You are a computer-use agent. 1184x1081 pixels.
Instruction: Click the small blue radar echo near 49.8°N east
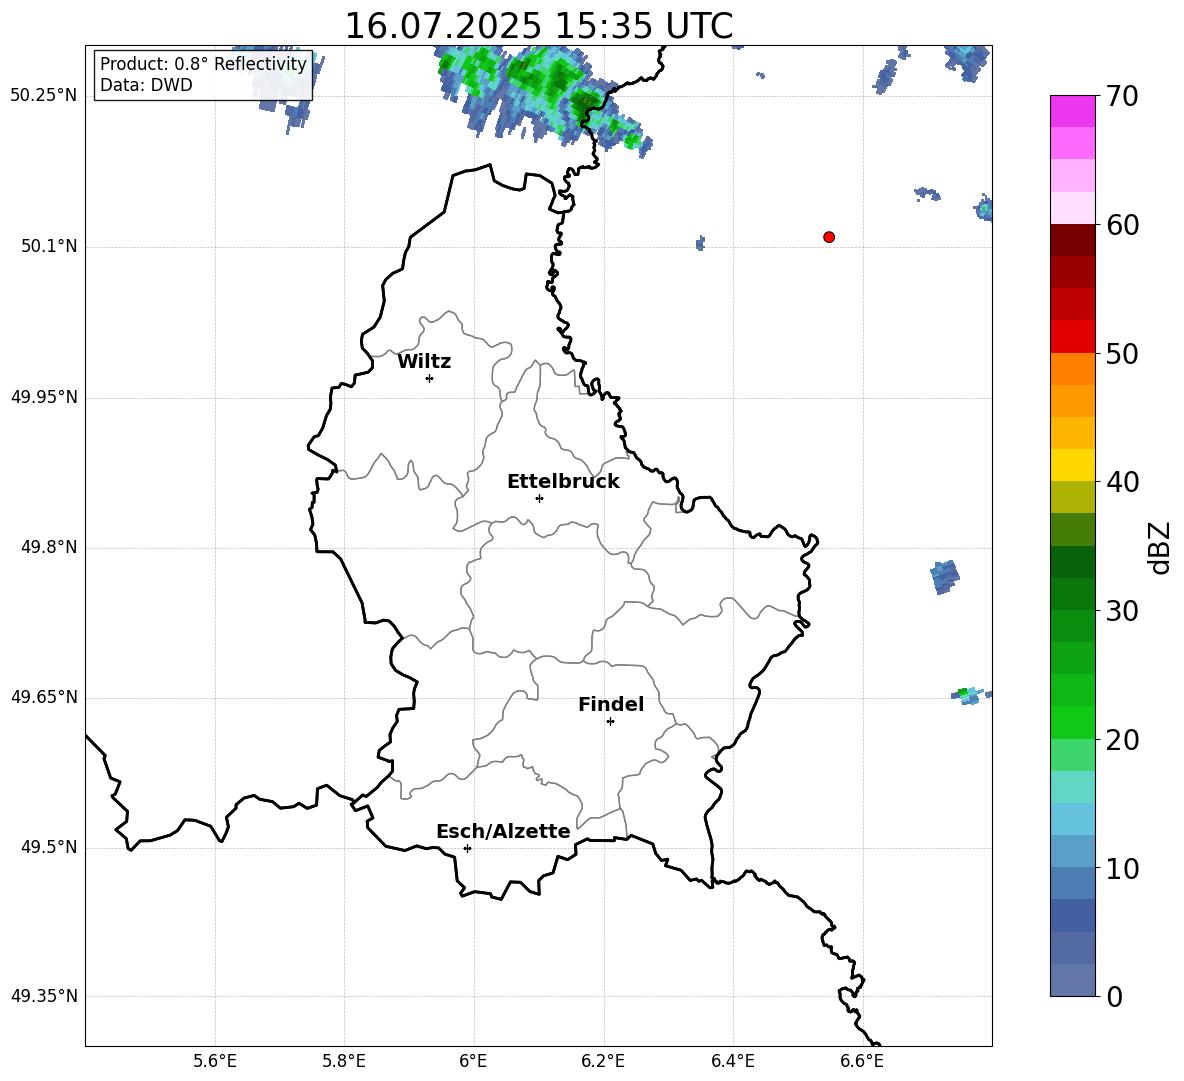pos(945,577)
